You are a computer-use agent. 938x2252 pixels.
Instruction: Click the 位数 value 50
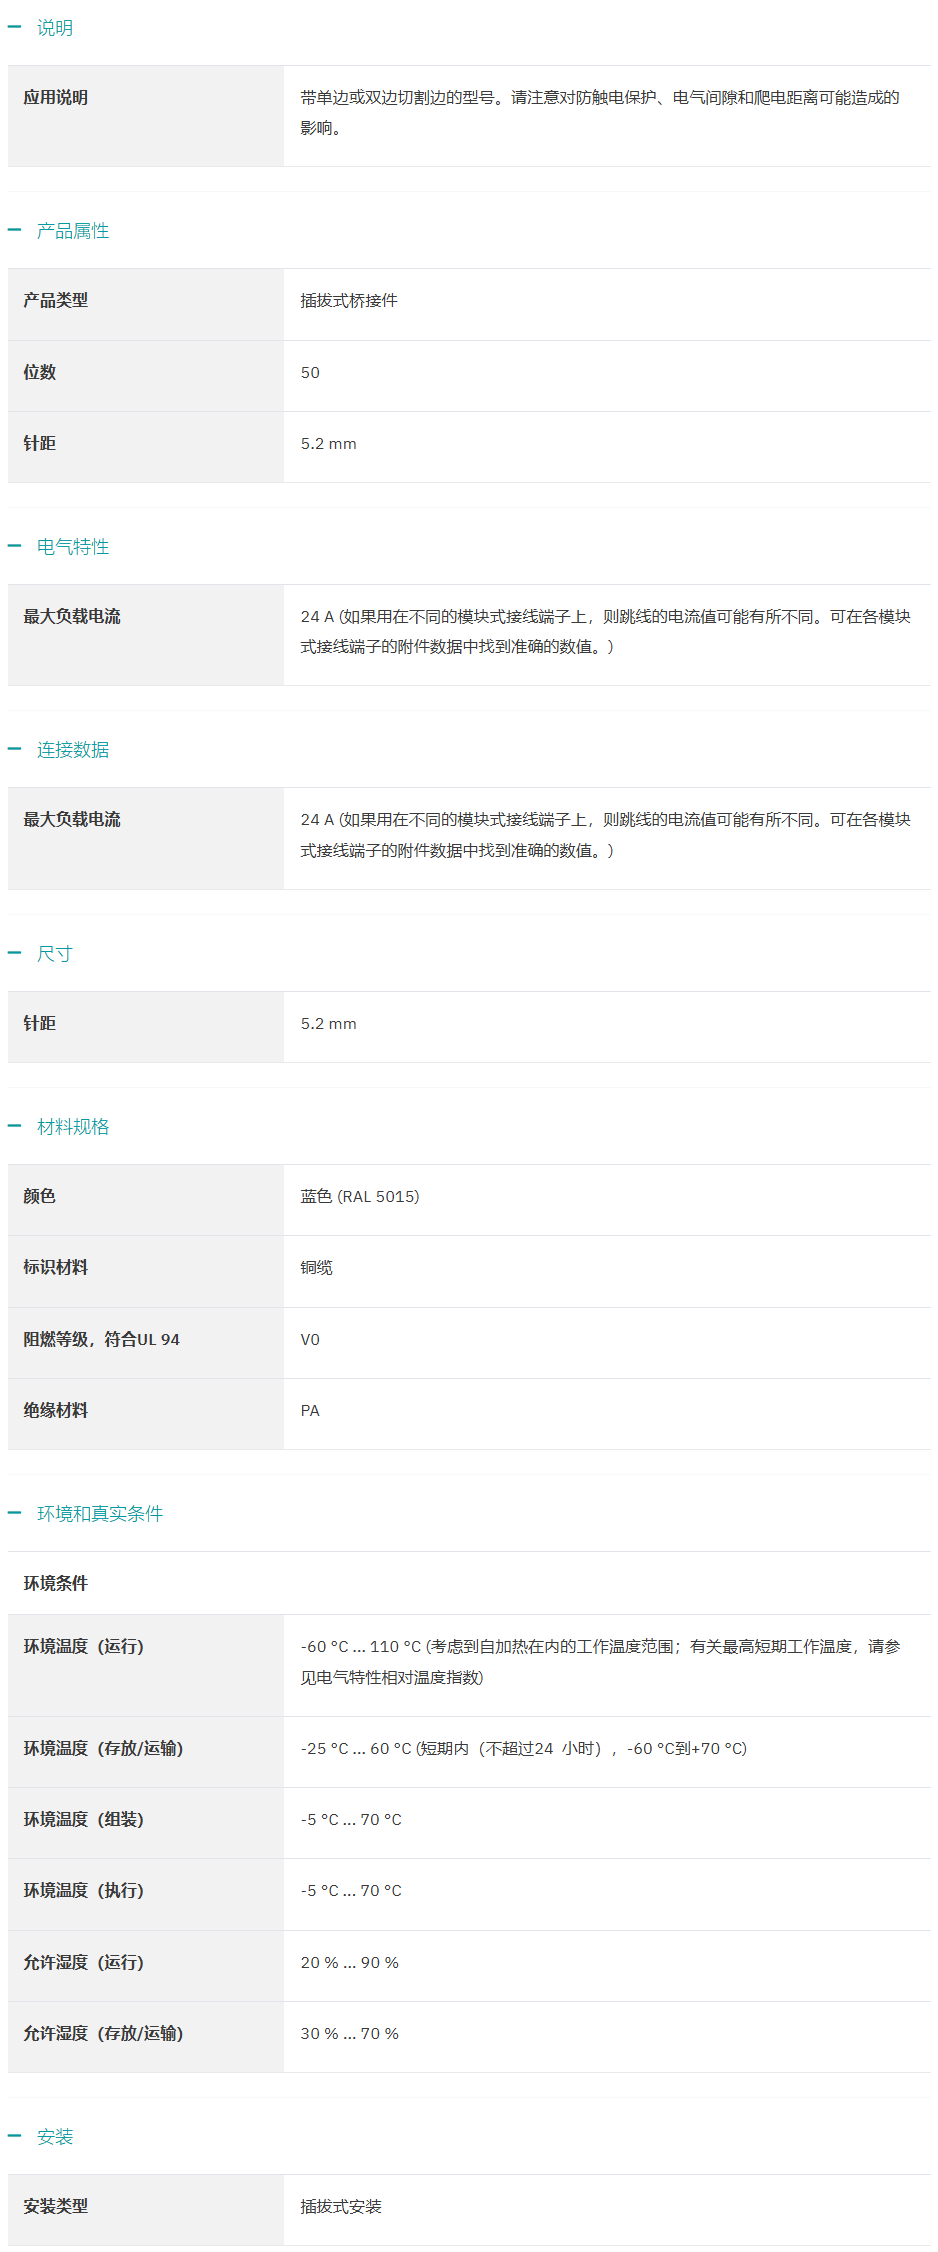310,373
